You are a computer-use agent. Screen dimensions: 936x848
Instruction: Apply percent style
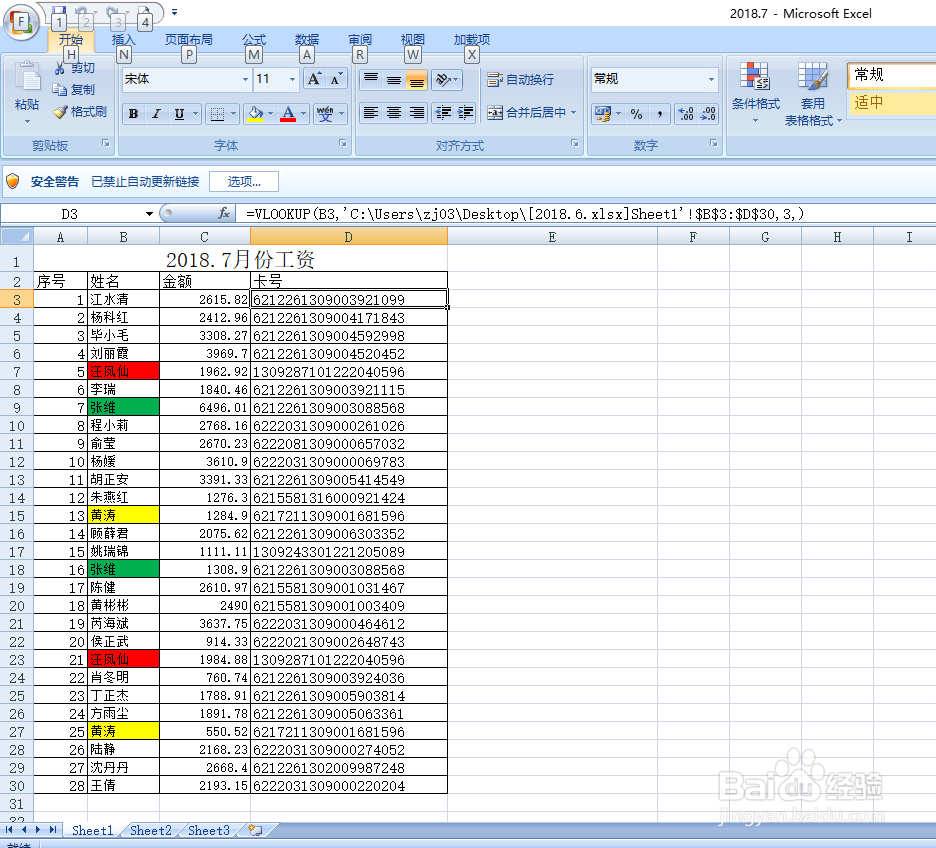636,113
